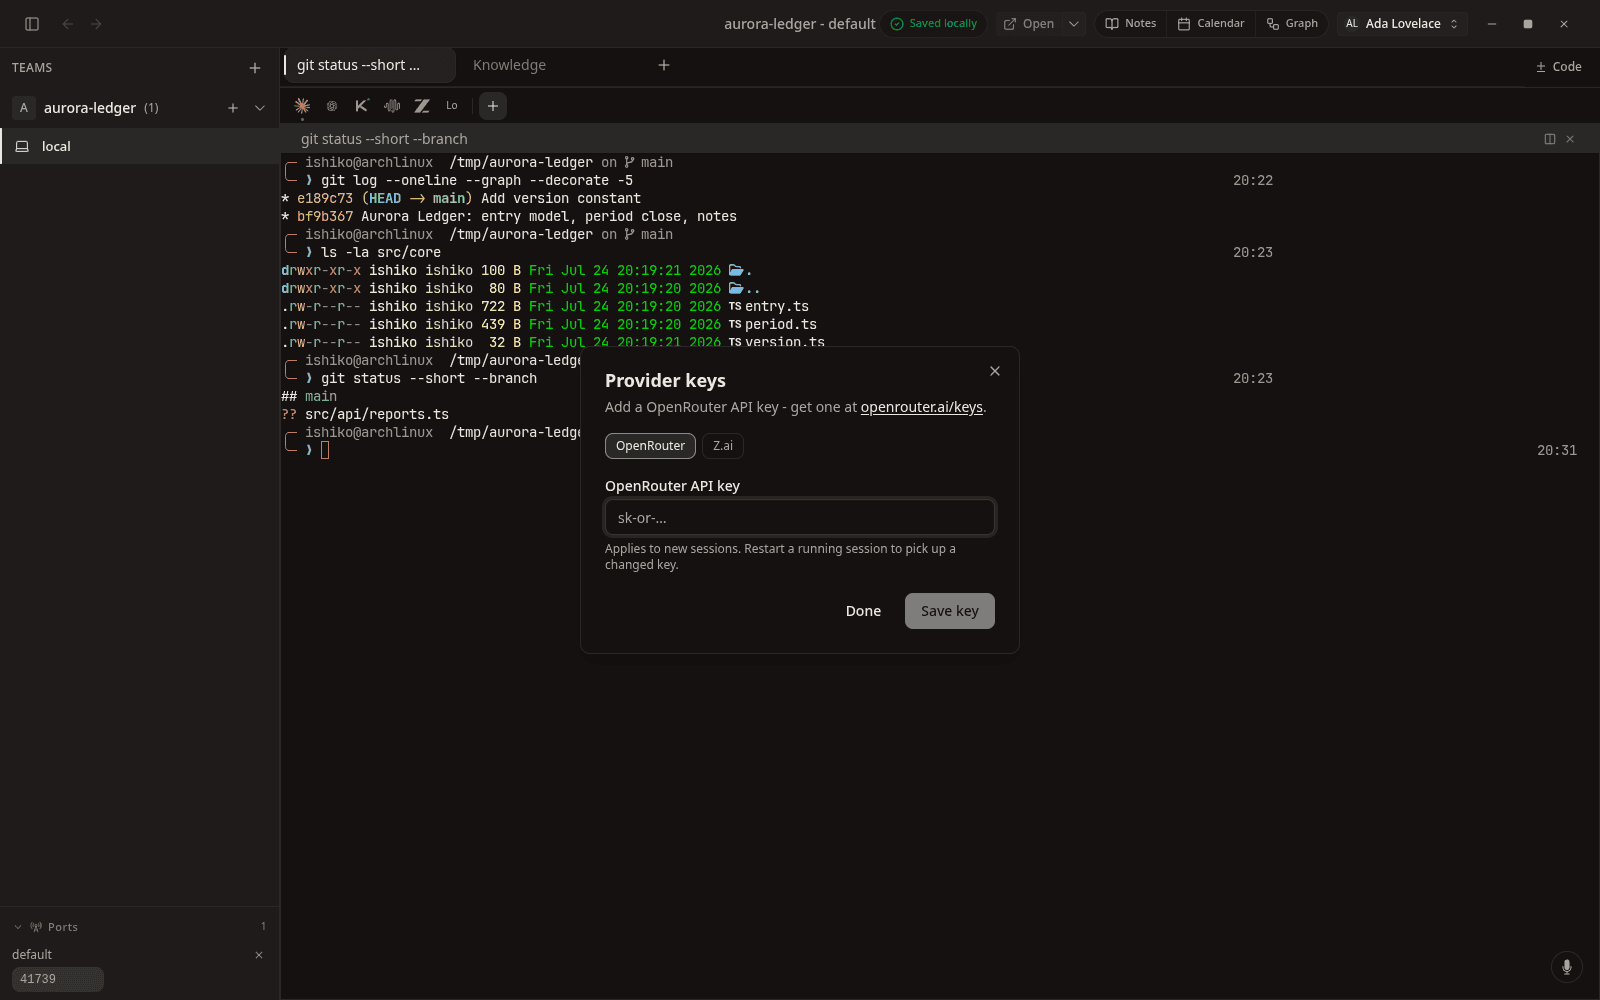This screenshot has height=1000, width=1600.
Task: Go forward with the right arrow
Action: click(x=96, y=24)
